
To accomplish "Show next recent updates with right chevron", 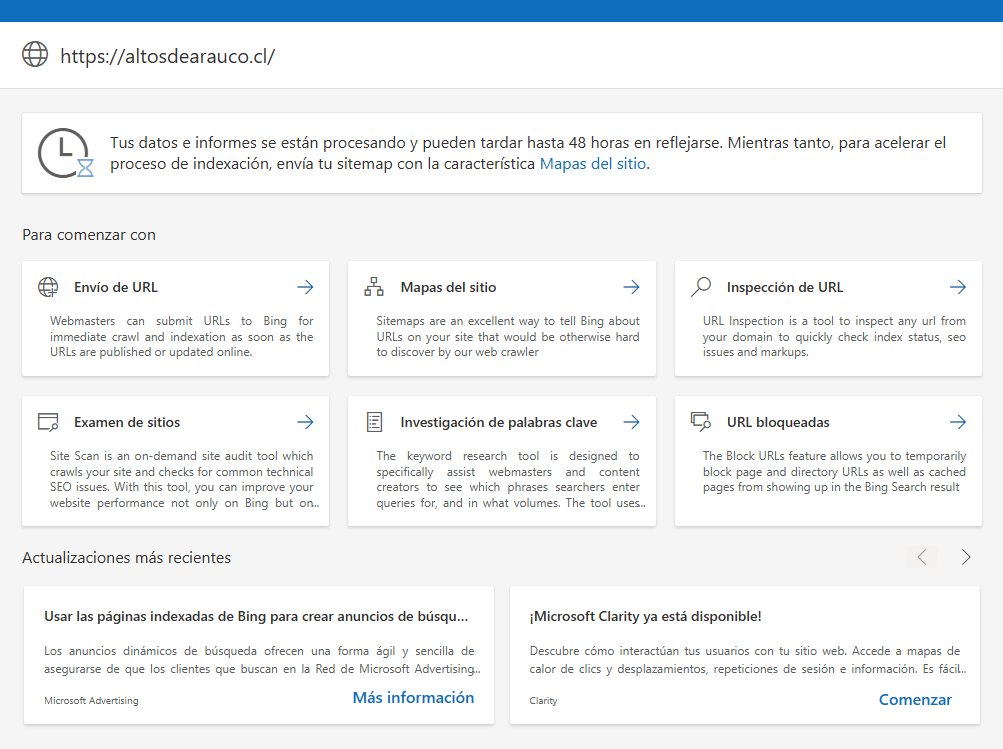I will click(x=965, y=557).
